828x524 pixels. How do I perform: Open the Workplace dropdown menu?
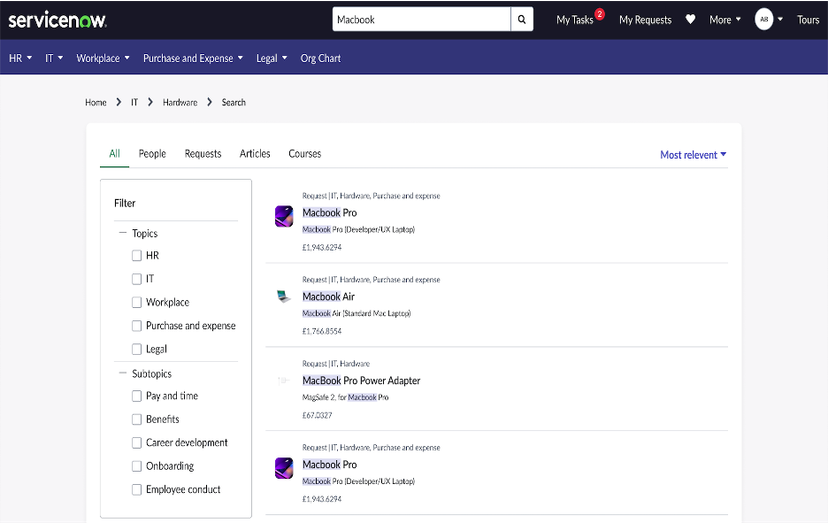tap(103, 58)
